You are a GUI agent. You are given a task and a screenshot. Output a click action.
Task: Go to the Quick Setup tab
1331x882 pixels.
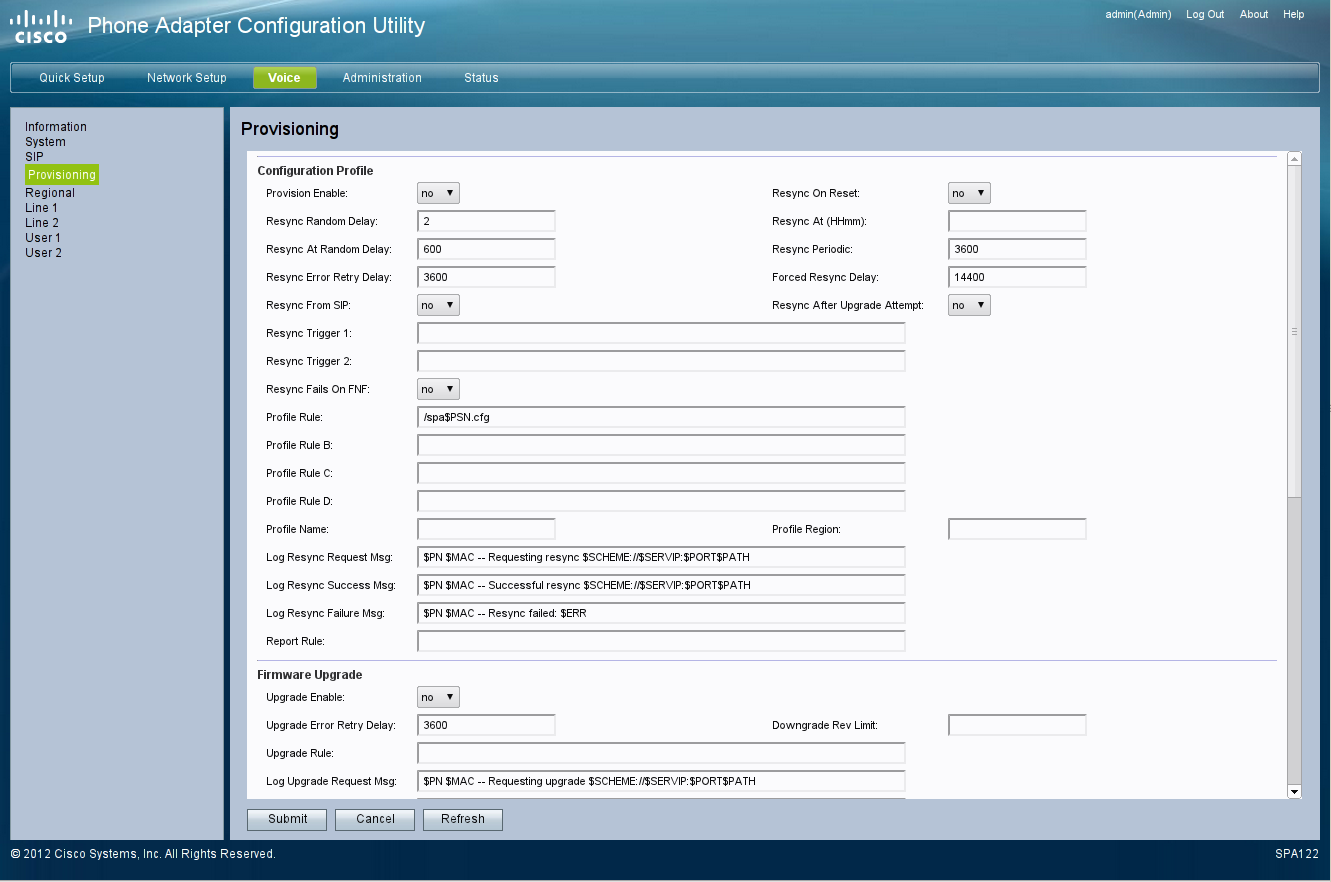[x=72, y=78]
